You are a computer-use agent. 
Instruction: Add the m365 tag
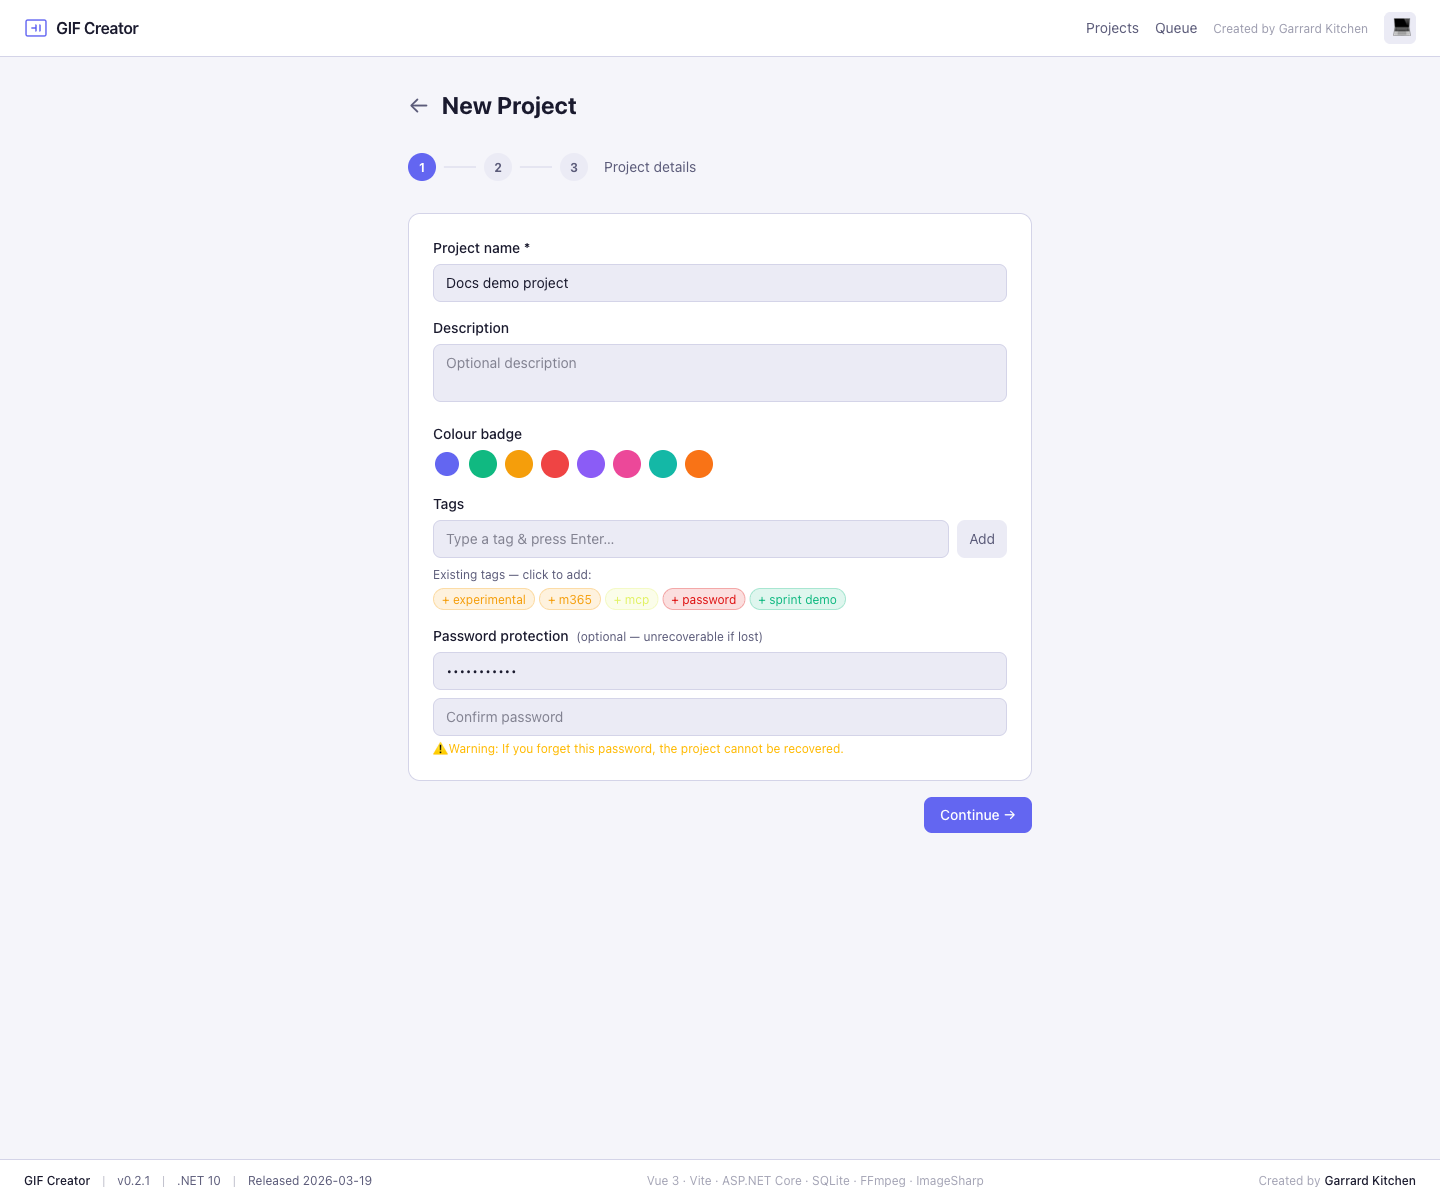570,599
